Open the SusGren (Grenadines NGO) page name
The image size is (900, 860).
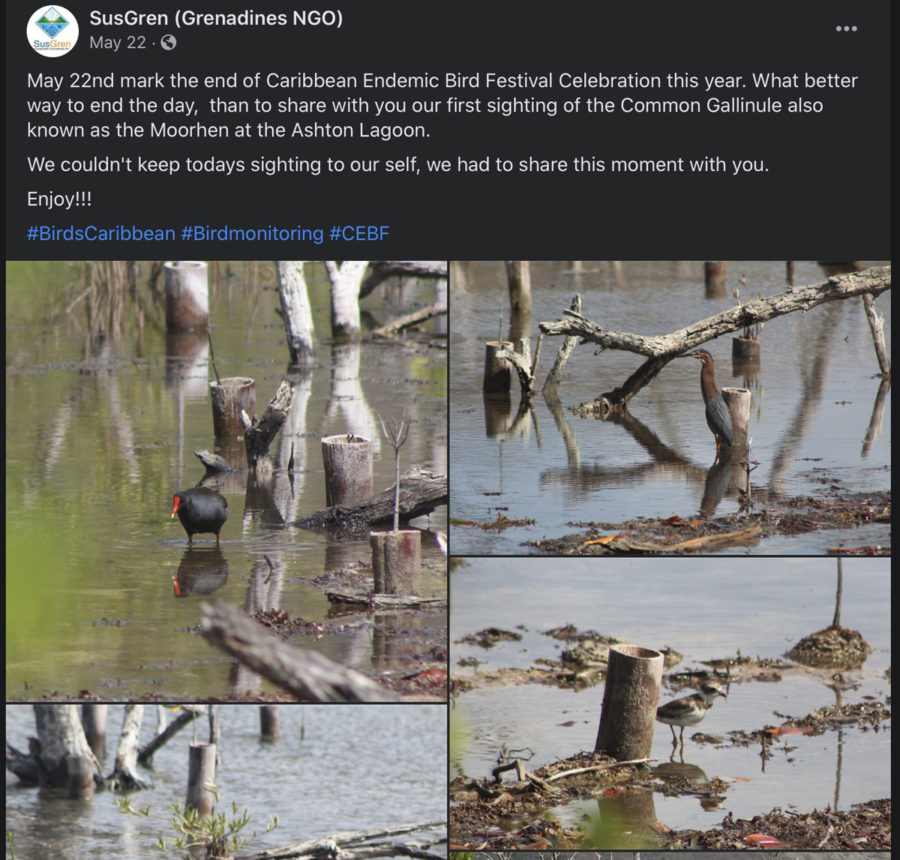click(216, 18)
